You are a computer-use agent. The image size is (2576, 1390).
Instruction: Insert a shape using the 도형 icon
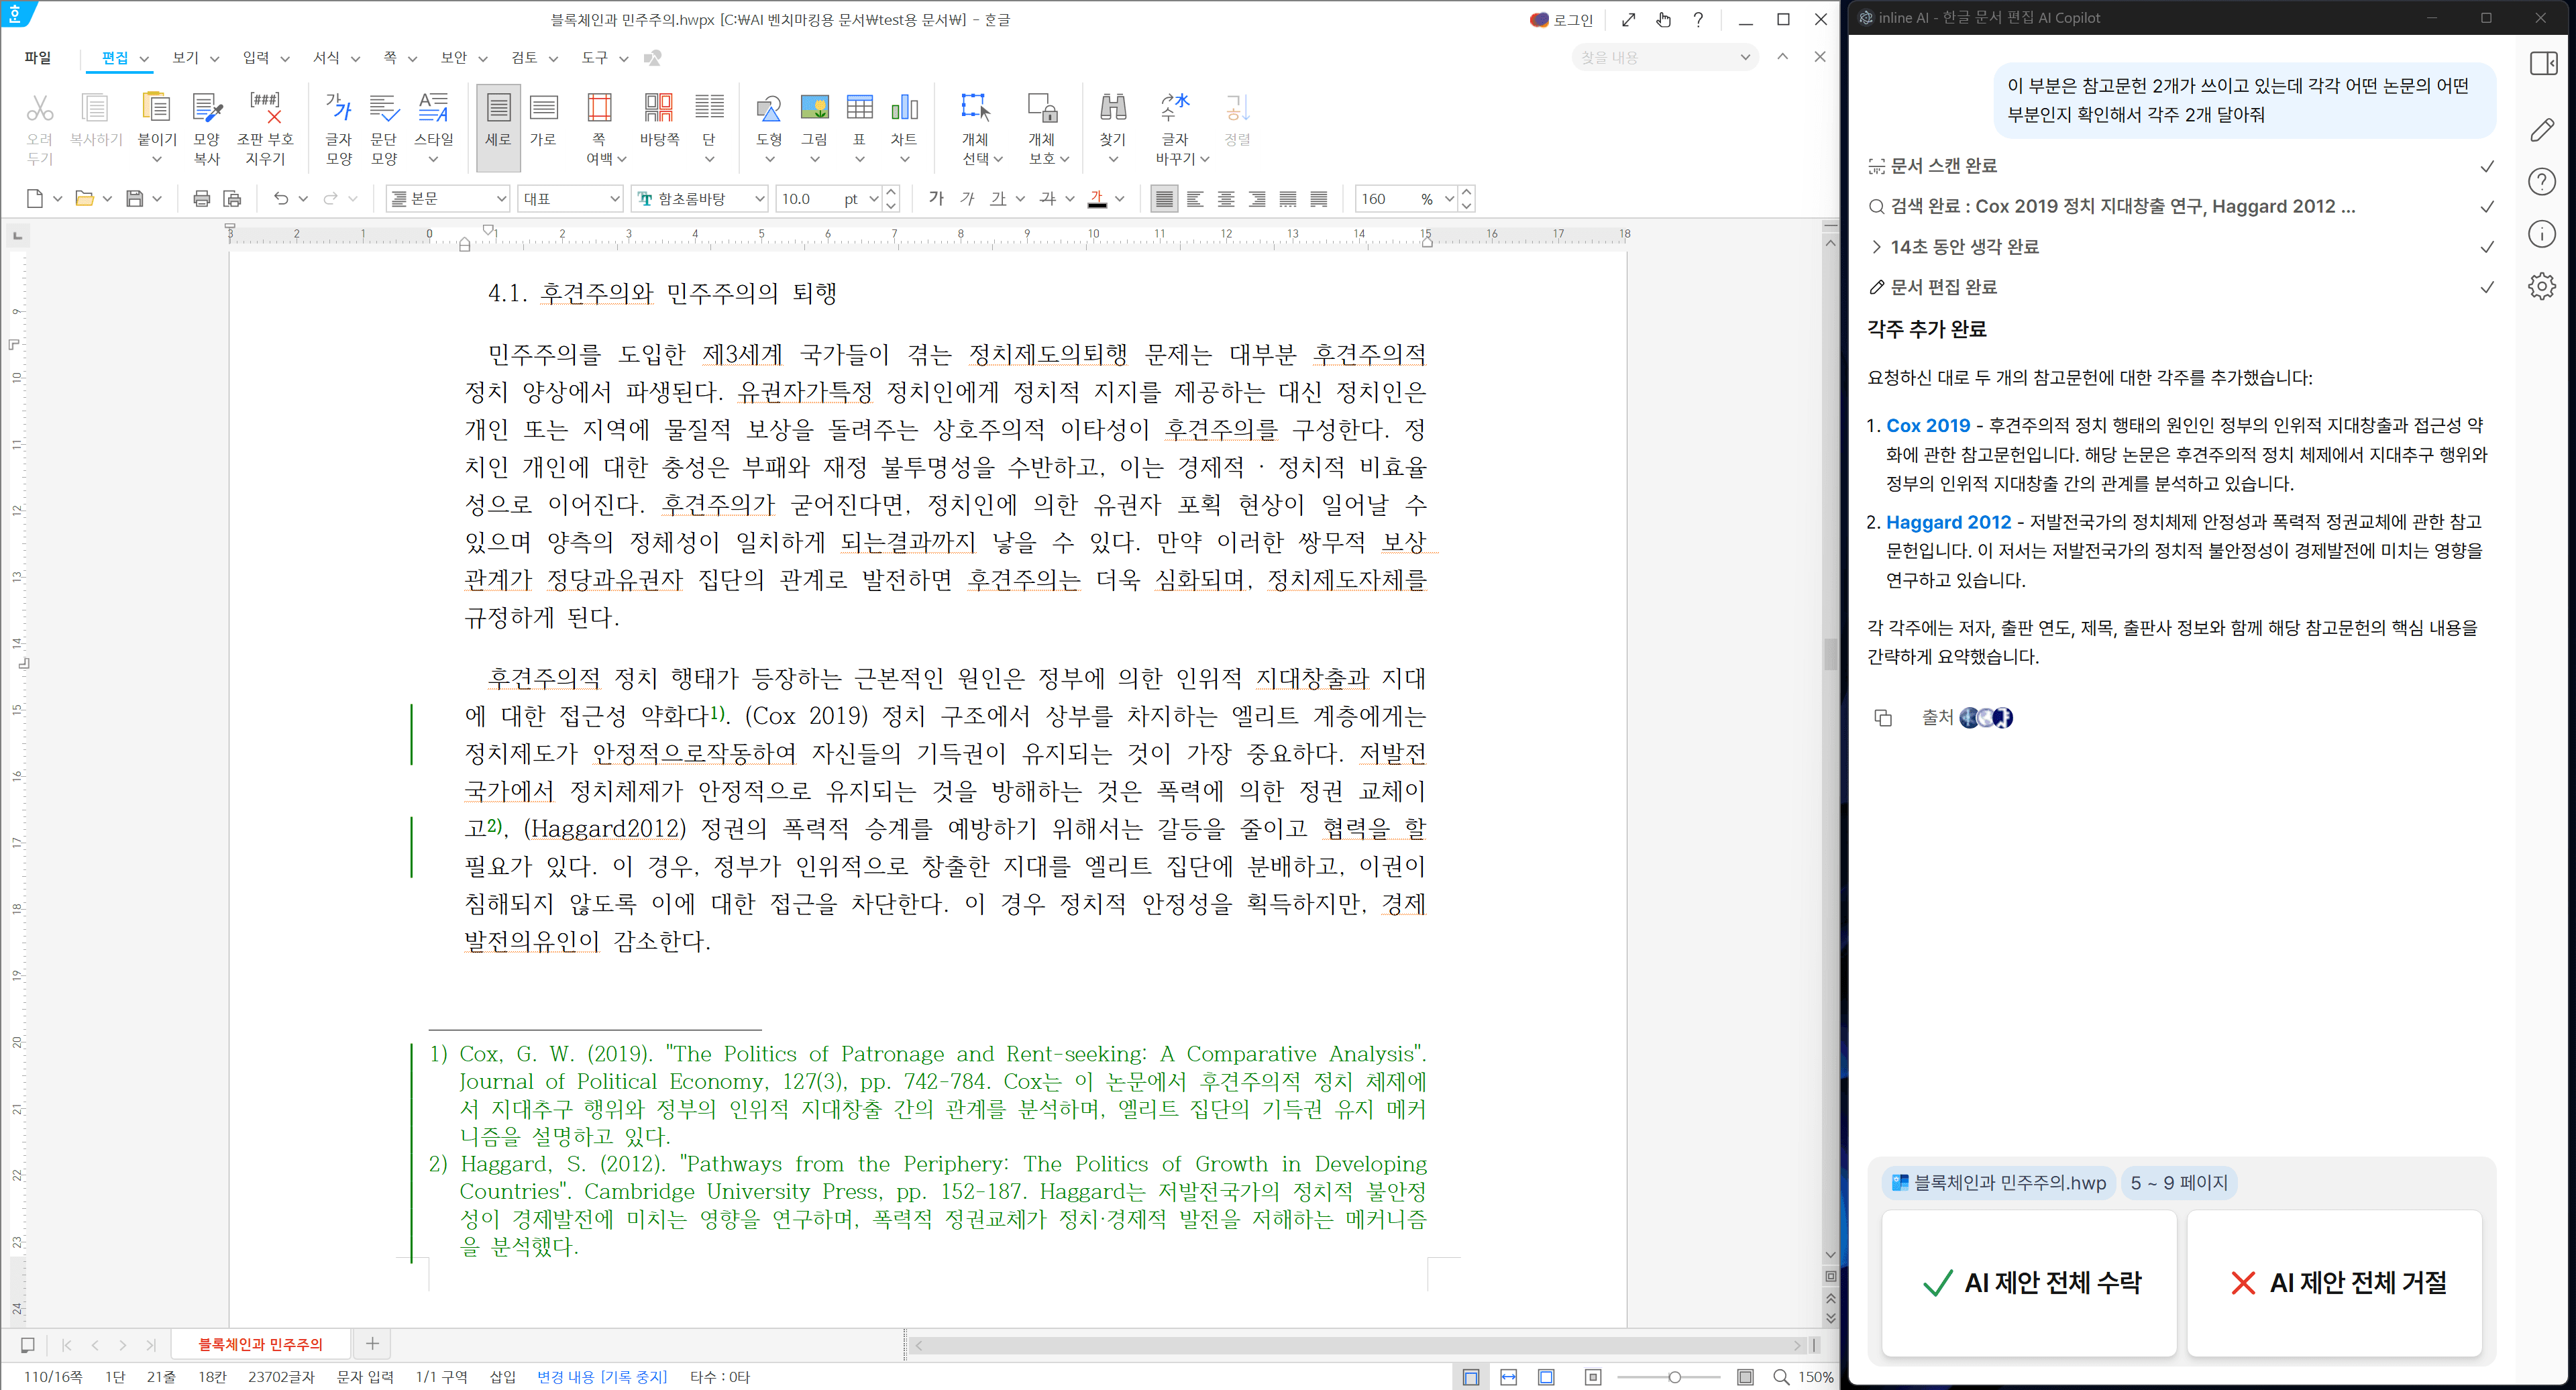(x=768, y=119)
